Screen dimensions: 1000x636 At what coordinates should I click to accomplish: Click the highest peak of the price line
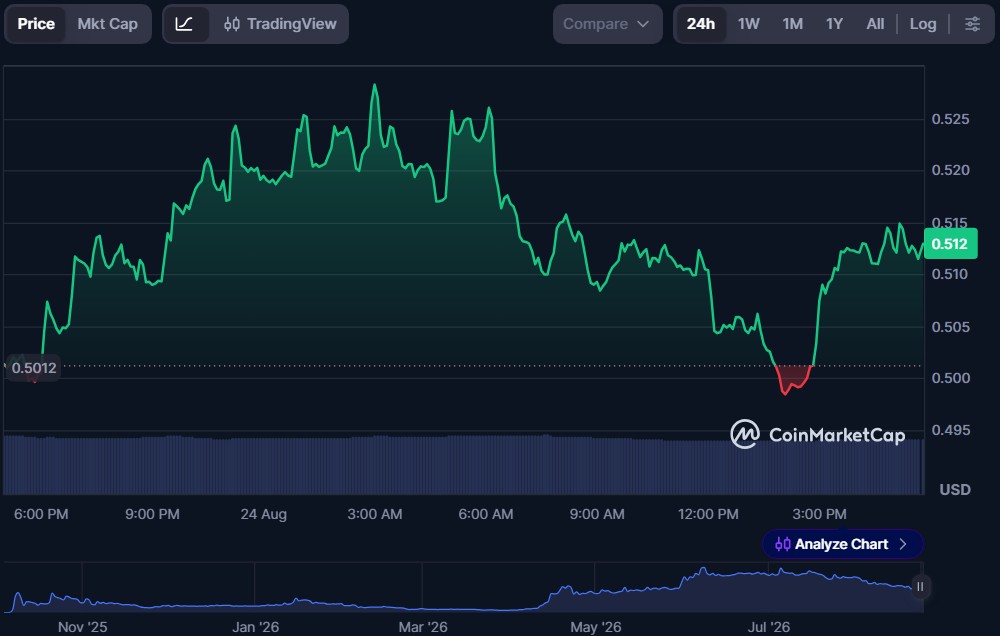[374, 85]
